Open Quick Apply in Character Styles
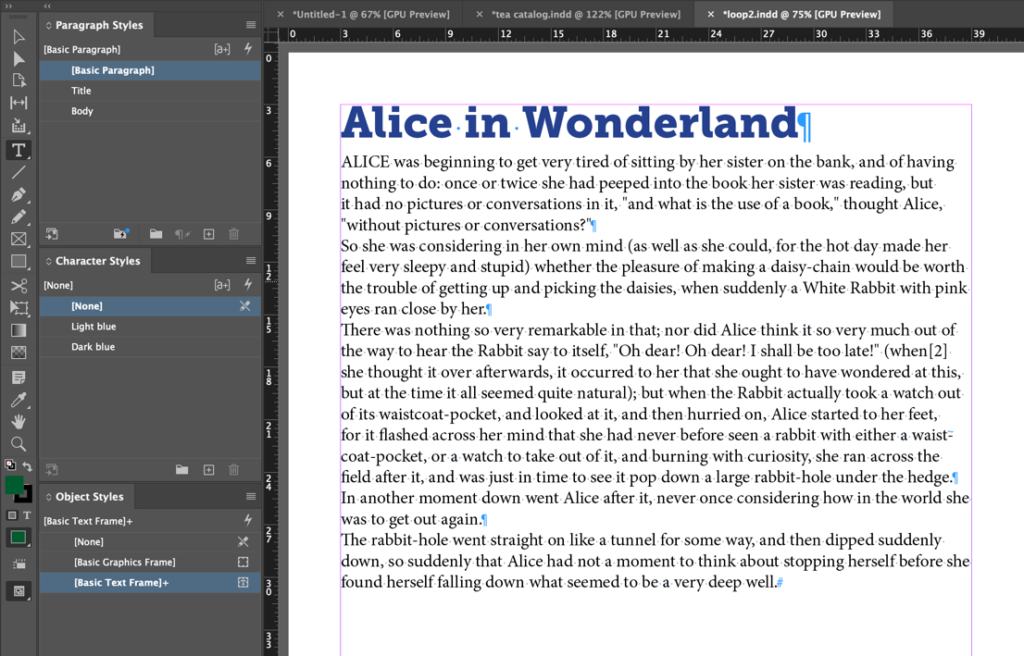Viewport: 1024px width, 656px height. 248,284
